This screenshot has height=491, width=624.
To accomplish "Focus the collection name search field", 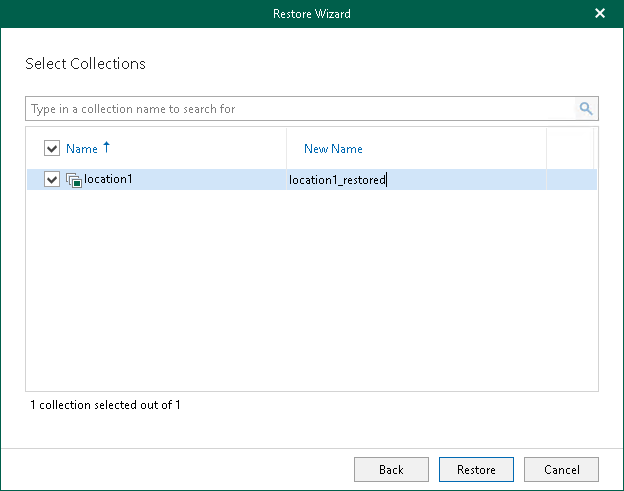I will point(300,108).
